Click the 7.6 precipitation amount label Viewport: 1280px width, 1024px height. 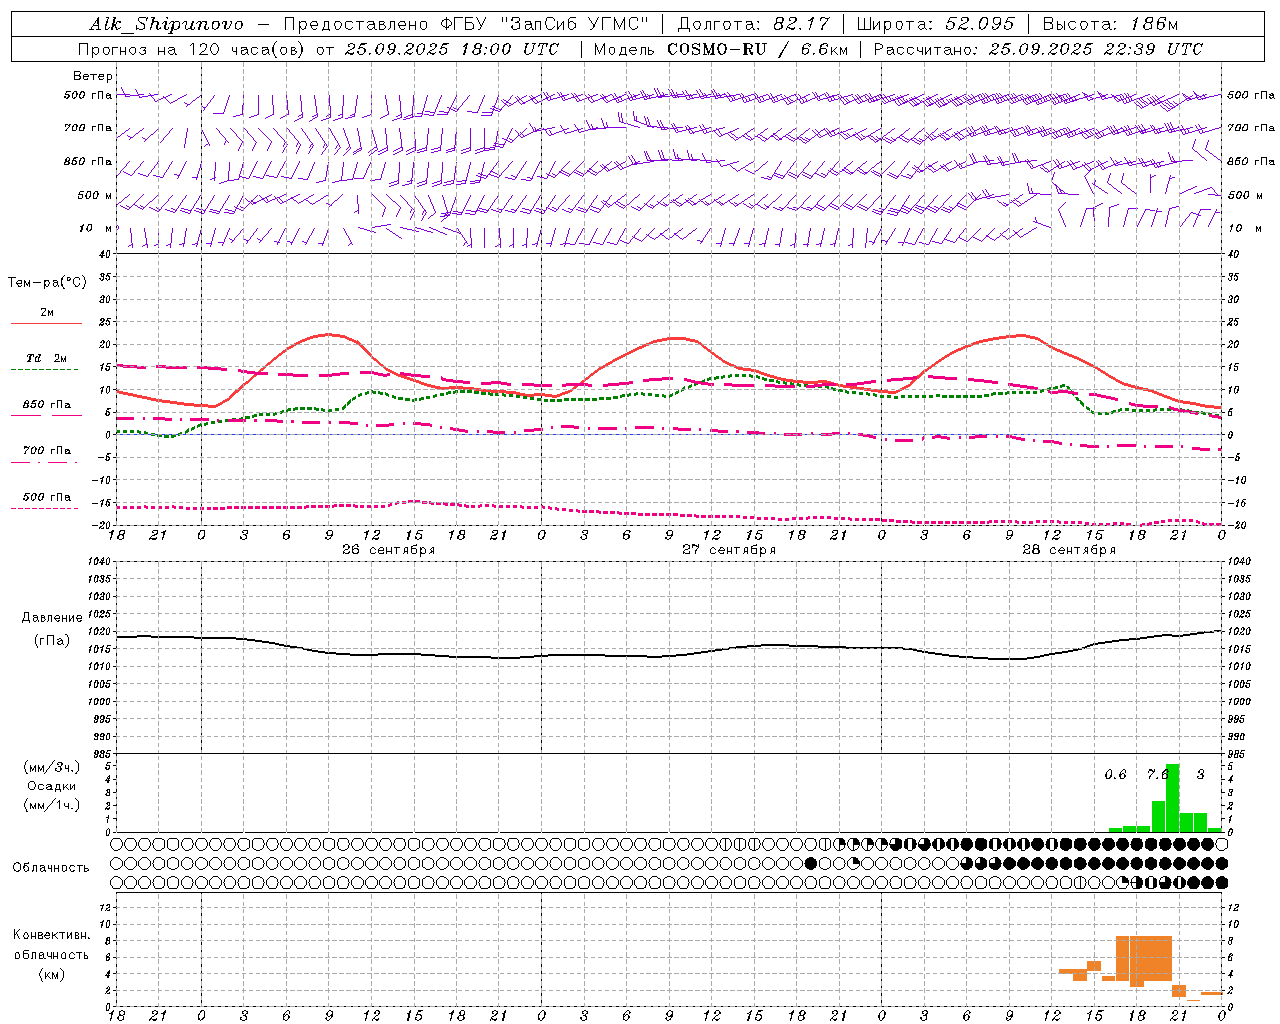(x=1157, y=774)
